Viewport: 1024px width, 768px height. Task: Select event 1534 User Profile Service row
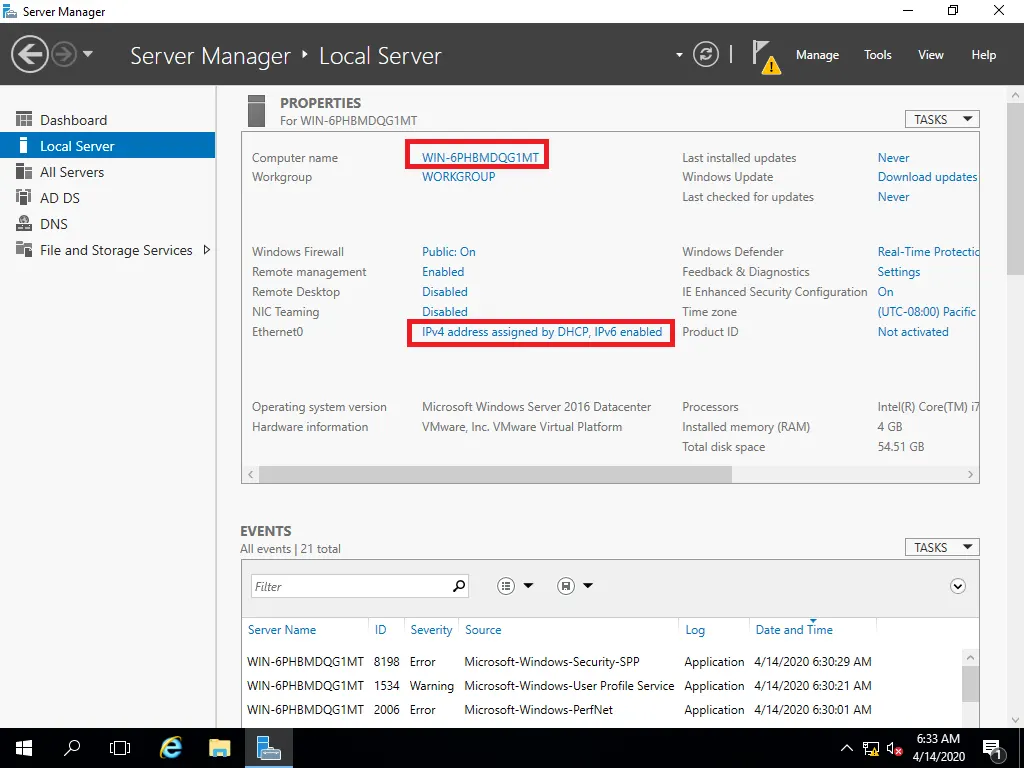[x=602, y=686]
